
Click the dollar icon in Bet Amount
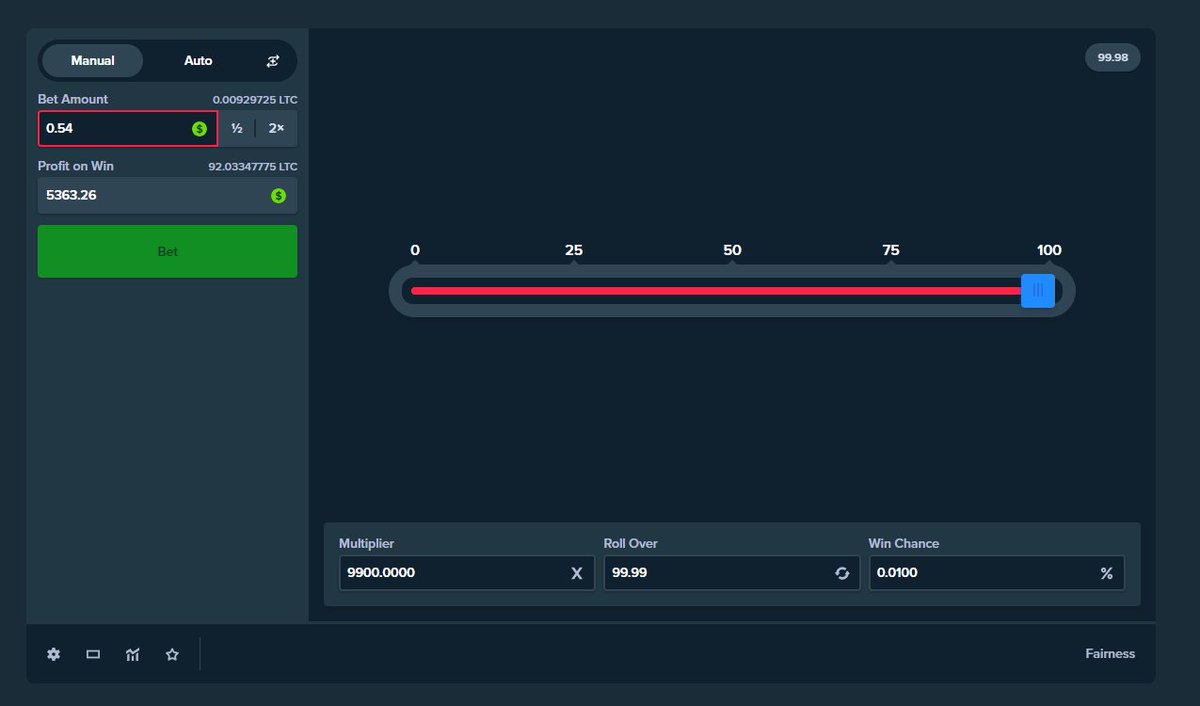[x=200, y=129]
